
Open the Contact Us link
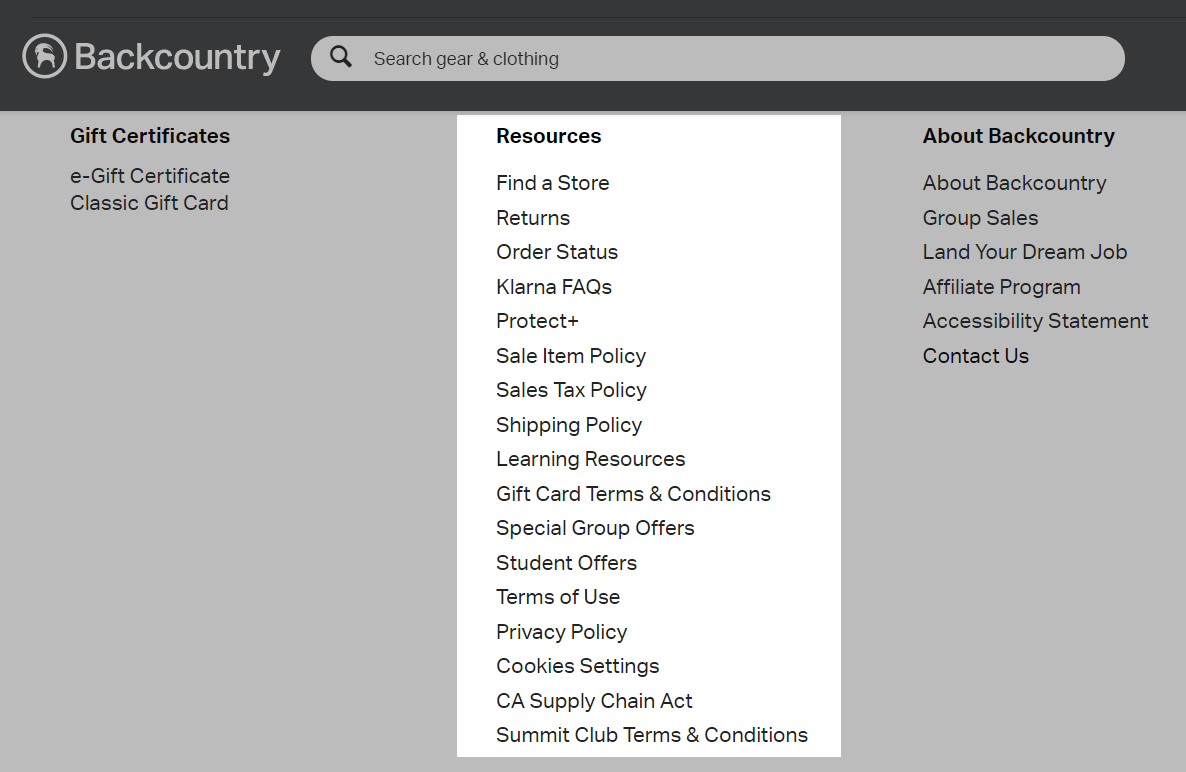975,355
